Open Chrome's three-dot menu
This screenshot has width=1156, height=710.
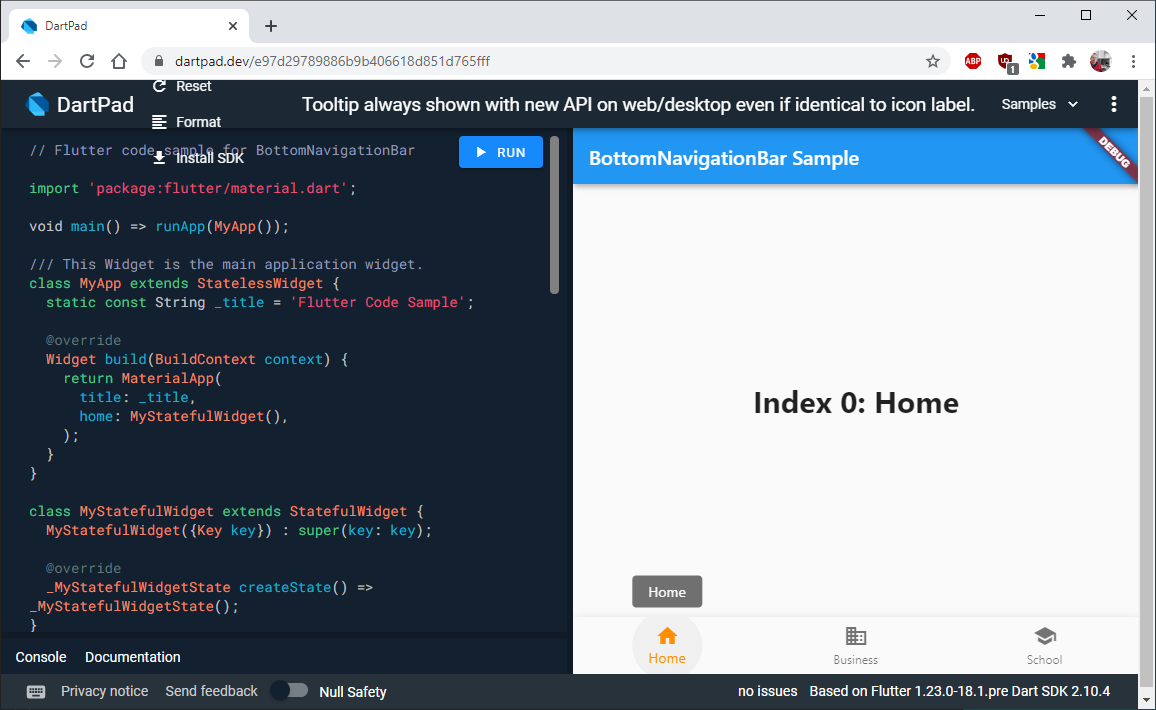(x=1133, y=60)
